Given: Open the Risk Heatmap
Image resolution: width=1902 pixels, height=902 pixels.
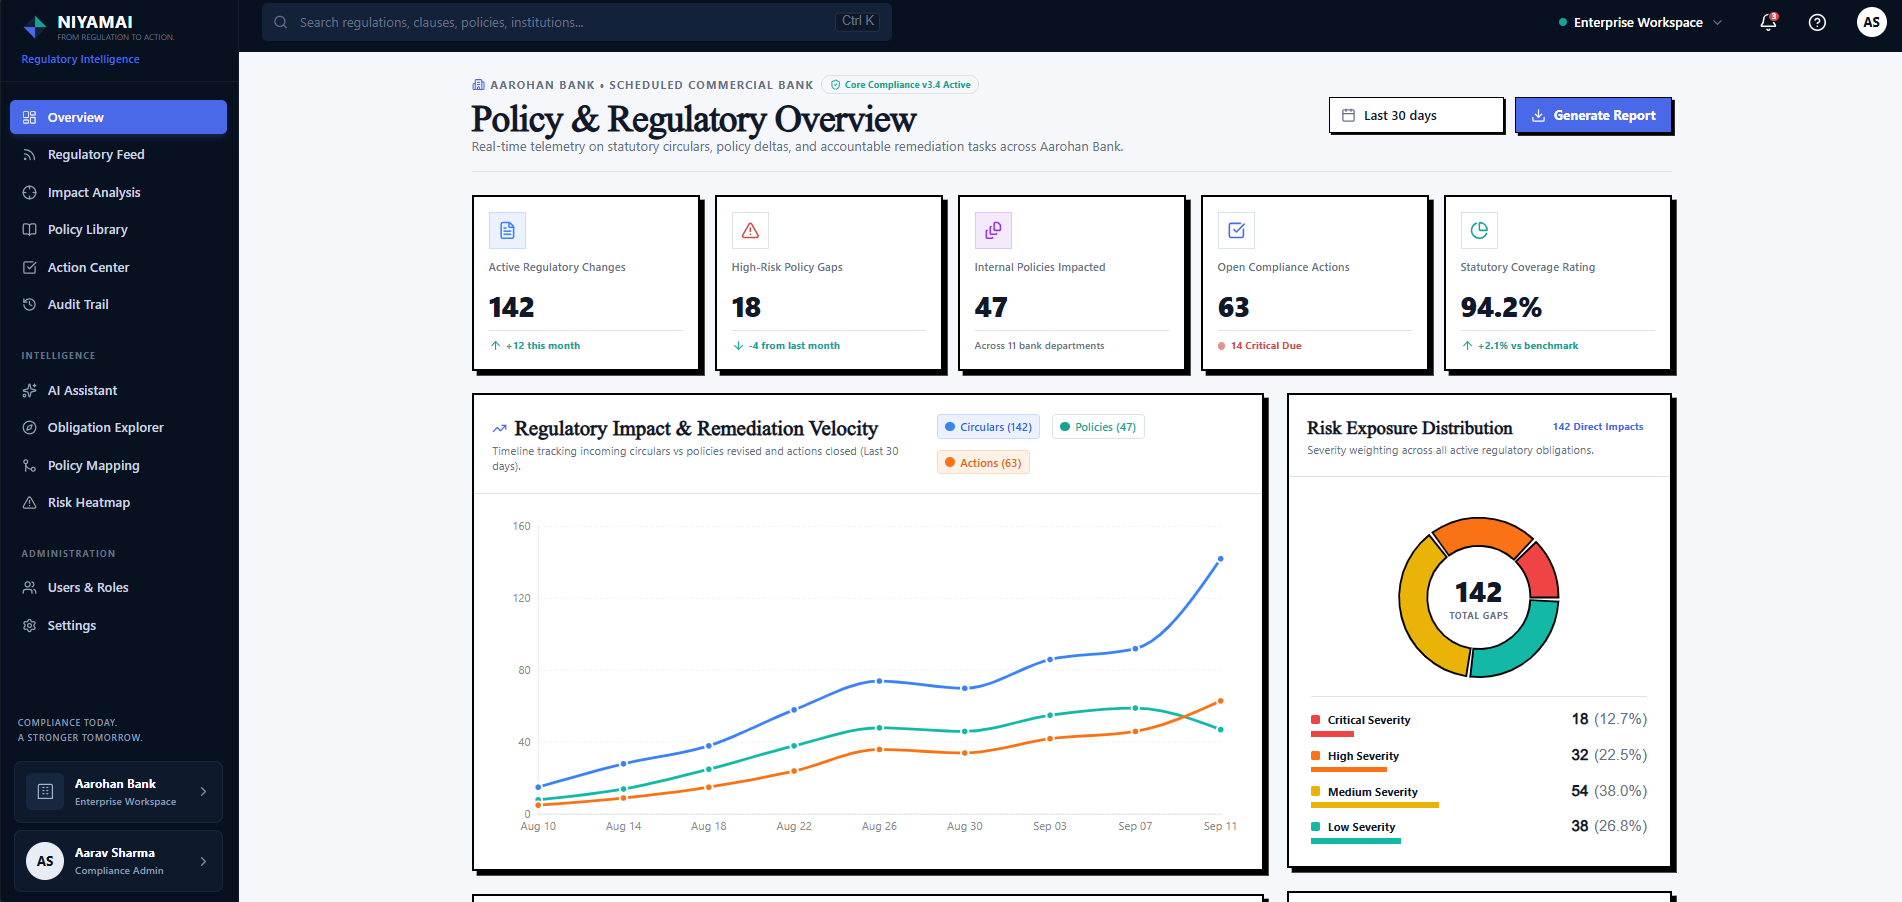Looking at the screenshot, I should pos(118,503).
